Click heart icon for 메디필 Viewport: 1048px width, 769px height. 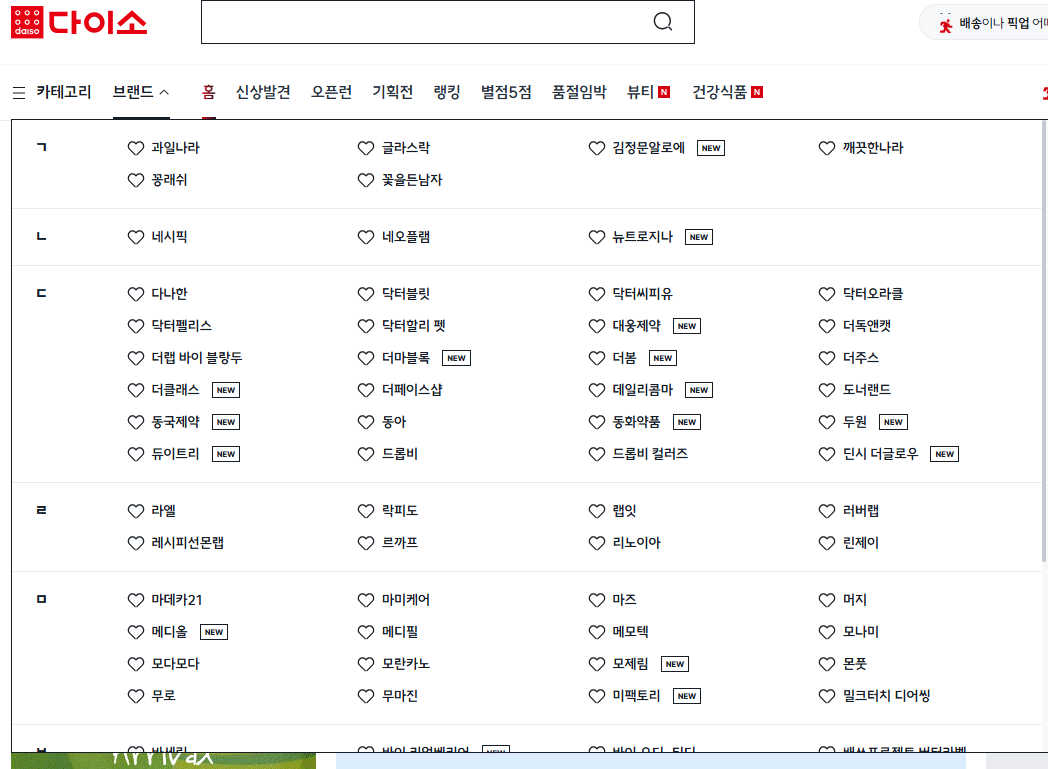click(366, 632)
